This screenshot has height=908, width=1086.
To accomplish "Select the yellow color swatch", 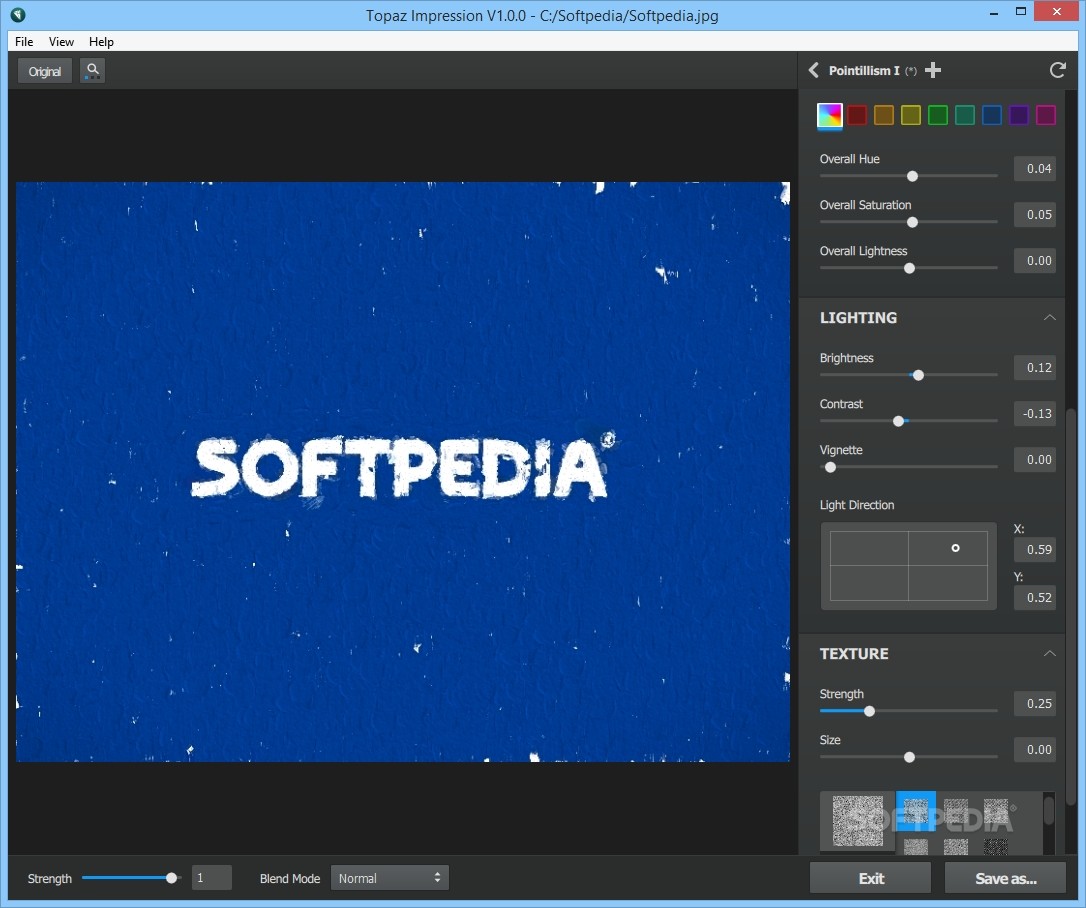I will (x=911, y=115).
